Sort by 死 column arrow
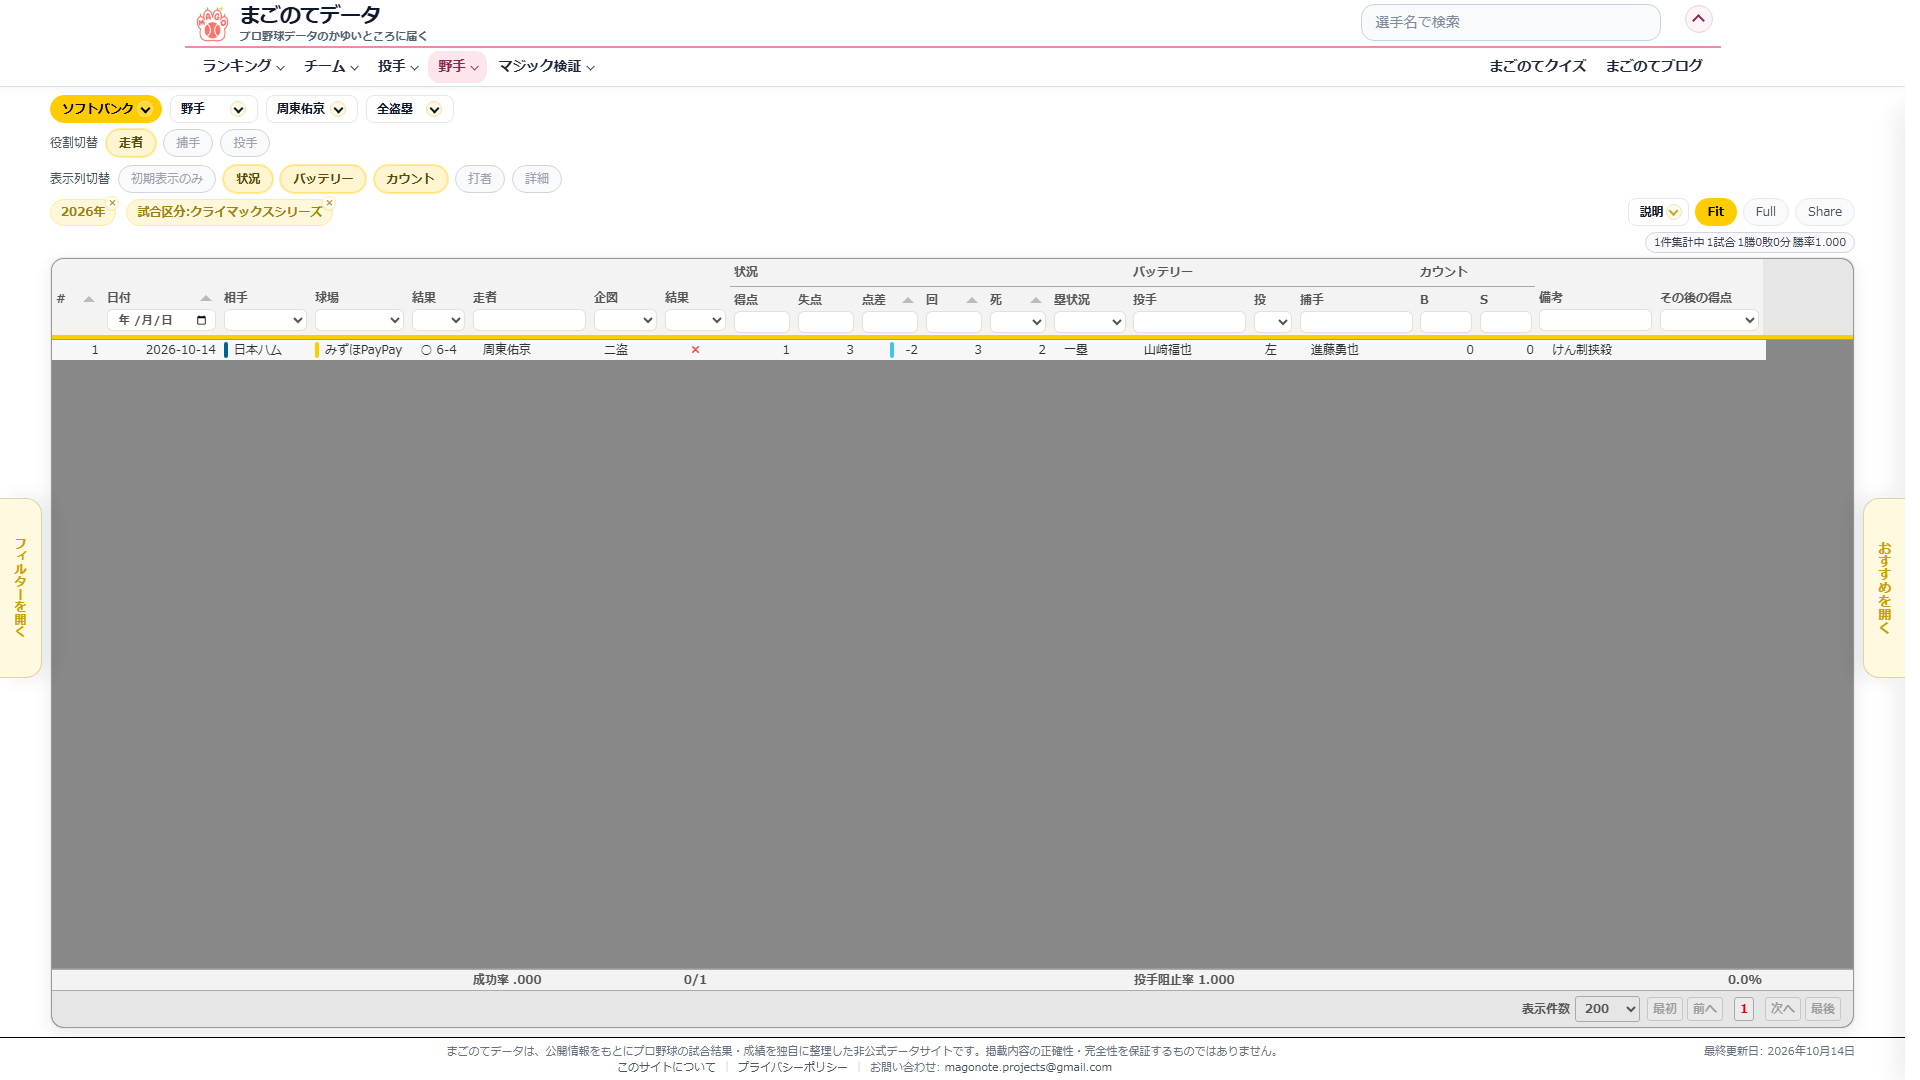Viewport: 1920px width, 1080px height. coord(1036,300)
